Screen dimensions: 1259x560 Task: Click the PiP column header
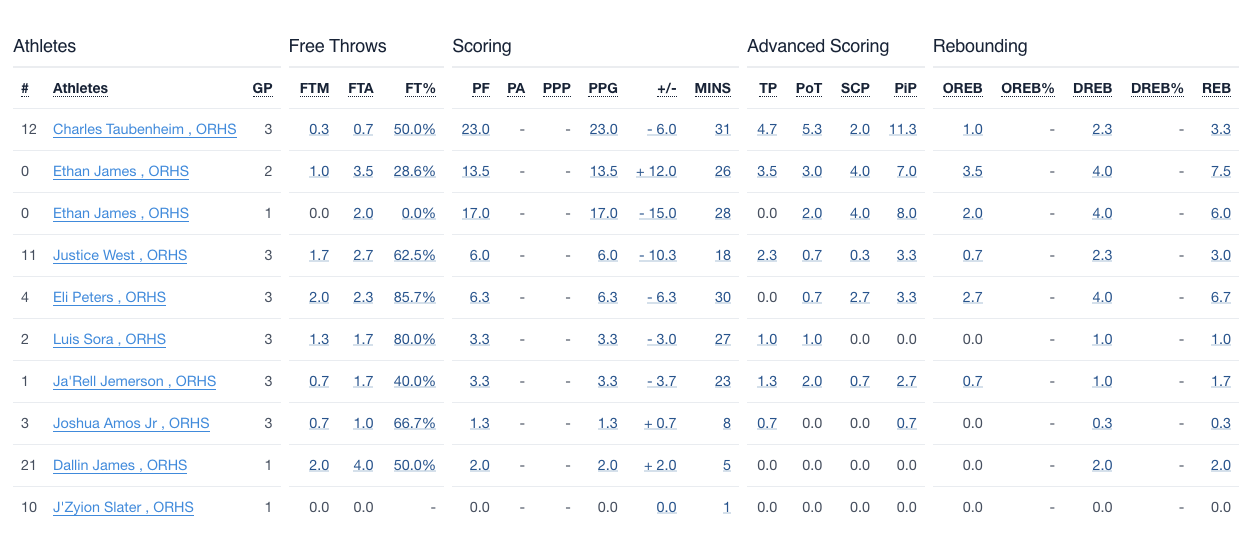[x=905, y=88]
